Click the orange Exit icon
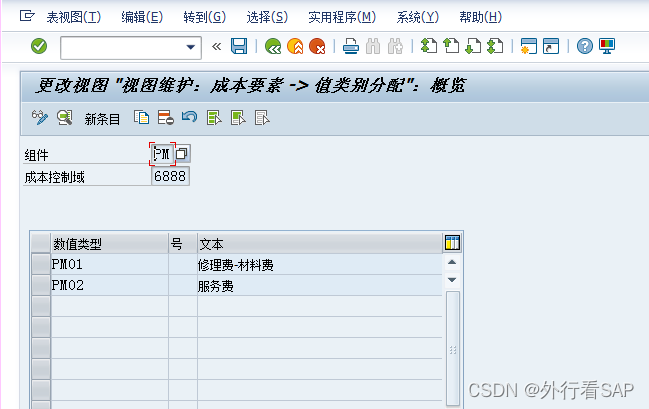 295,46
